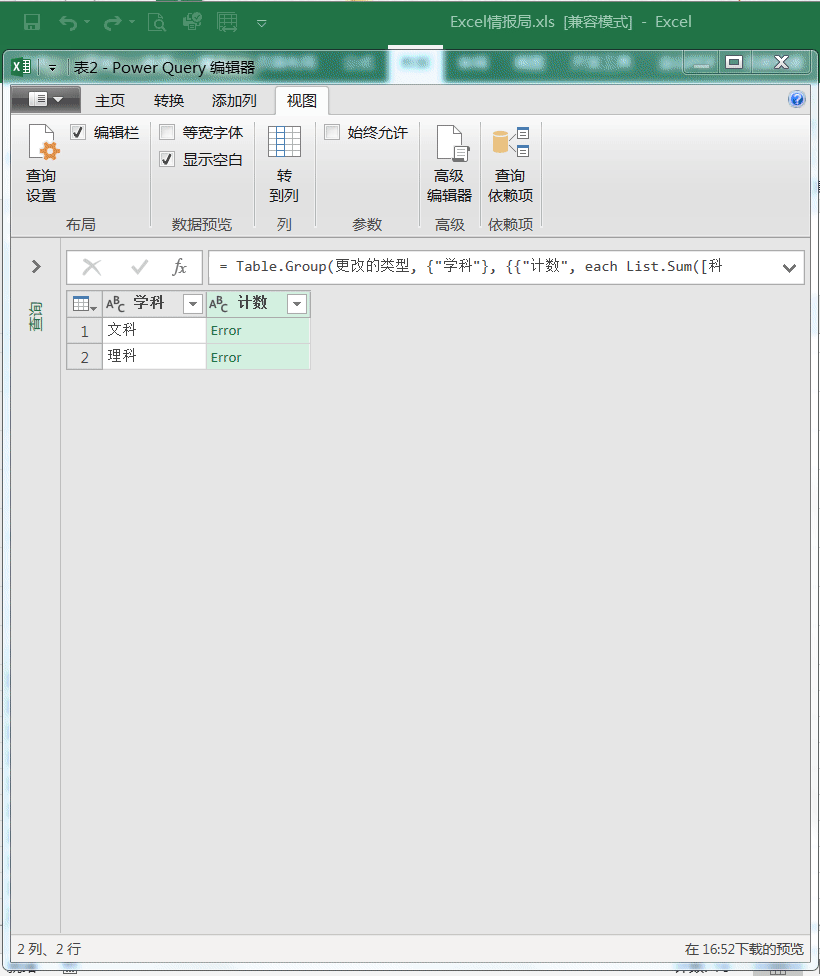
Task: Click Excel save icon in title bar
Action: [32, 22]
